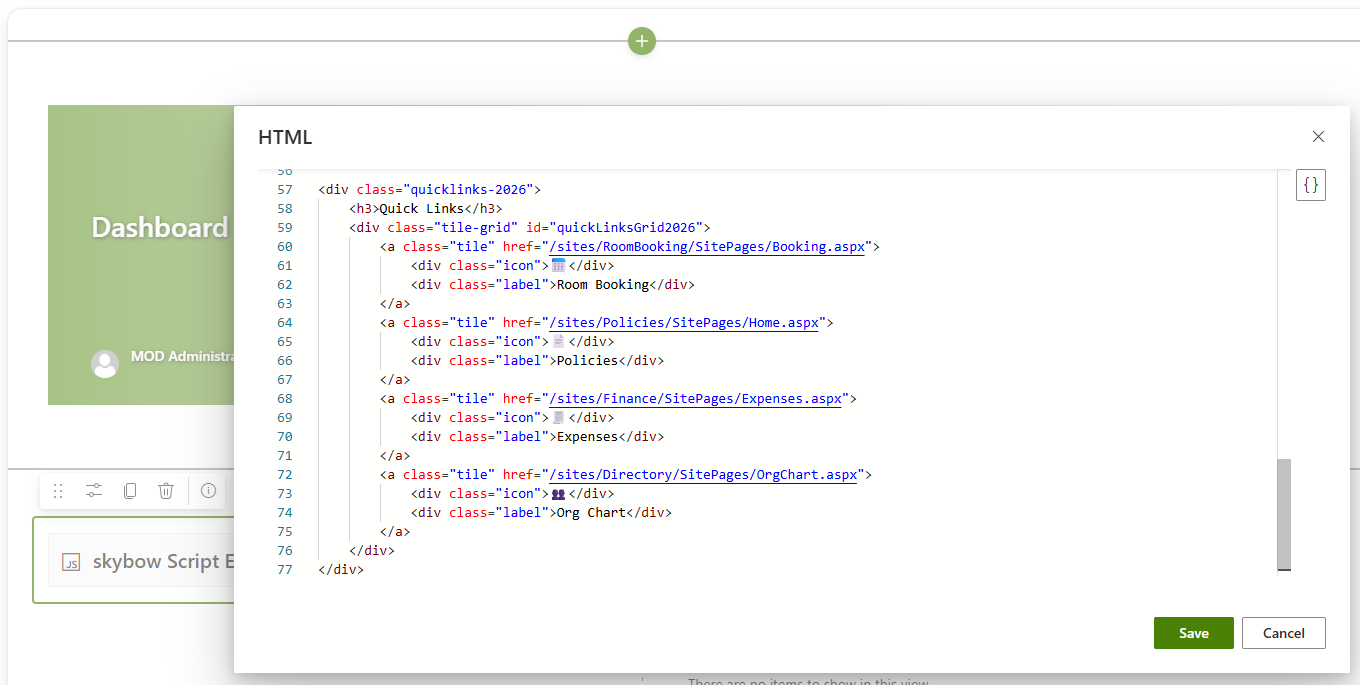The width and height of the screenshot is (1360, 685).
Task: Click the duplicate web part icon
Action: (130, 491)
